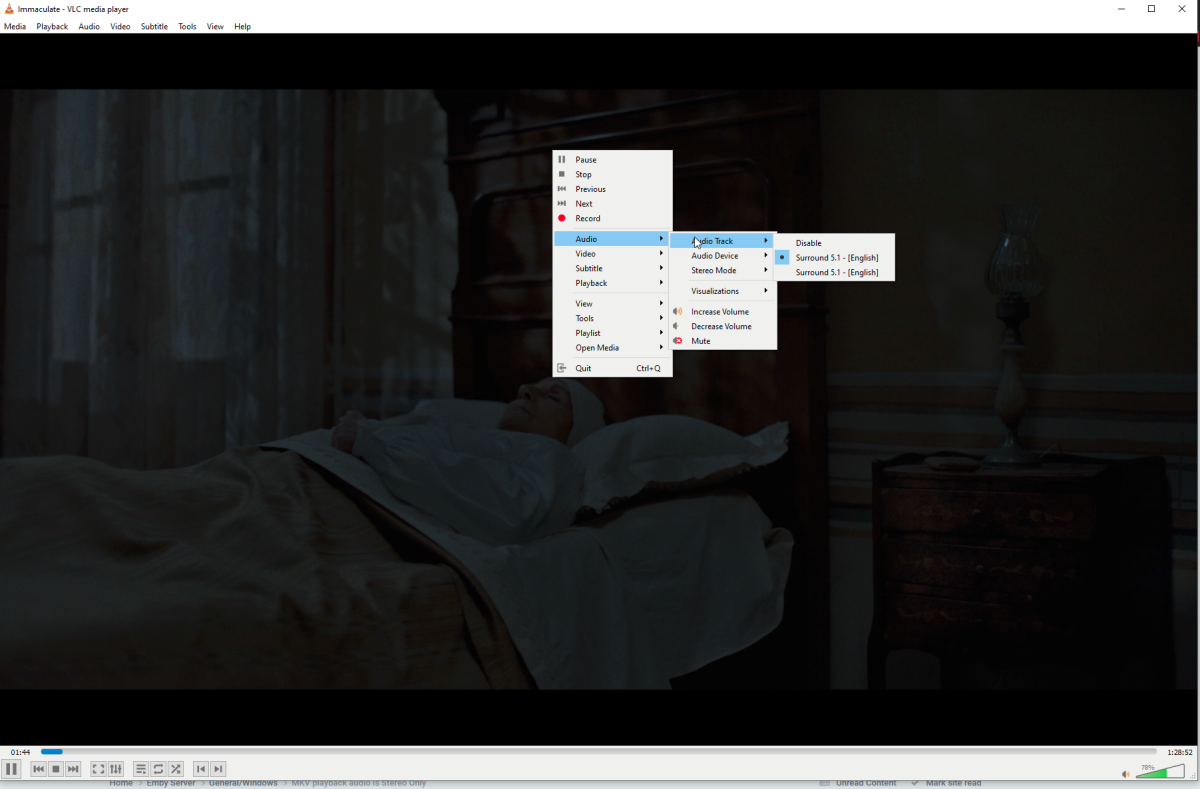Expand the Visualizations submenu

coord(723,291)
